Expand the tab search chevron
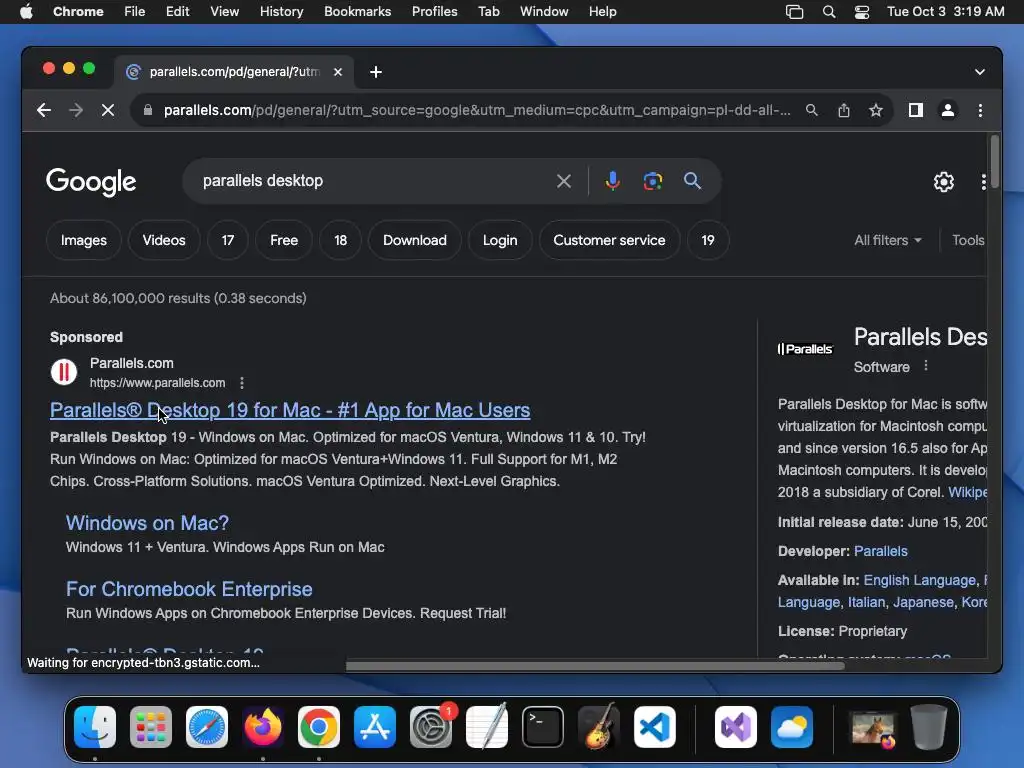Image resolution: width=1024 pixels, height=768 pixels. point(980,72)
